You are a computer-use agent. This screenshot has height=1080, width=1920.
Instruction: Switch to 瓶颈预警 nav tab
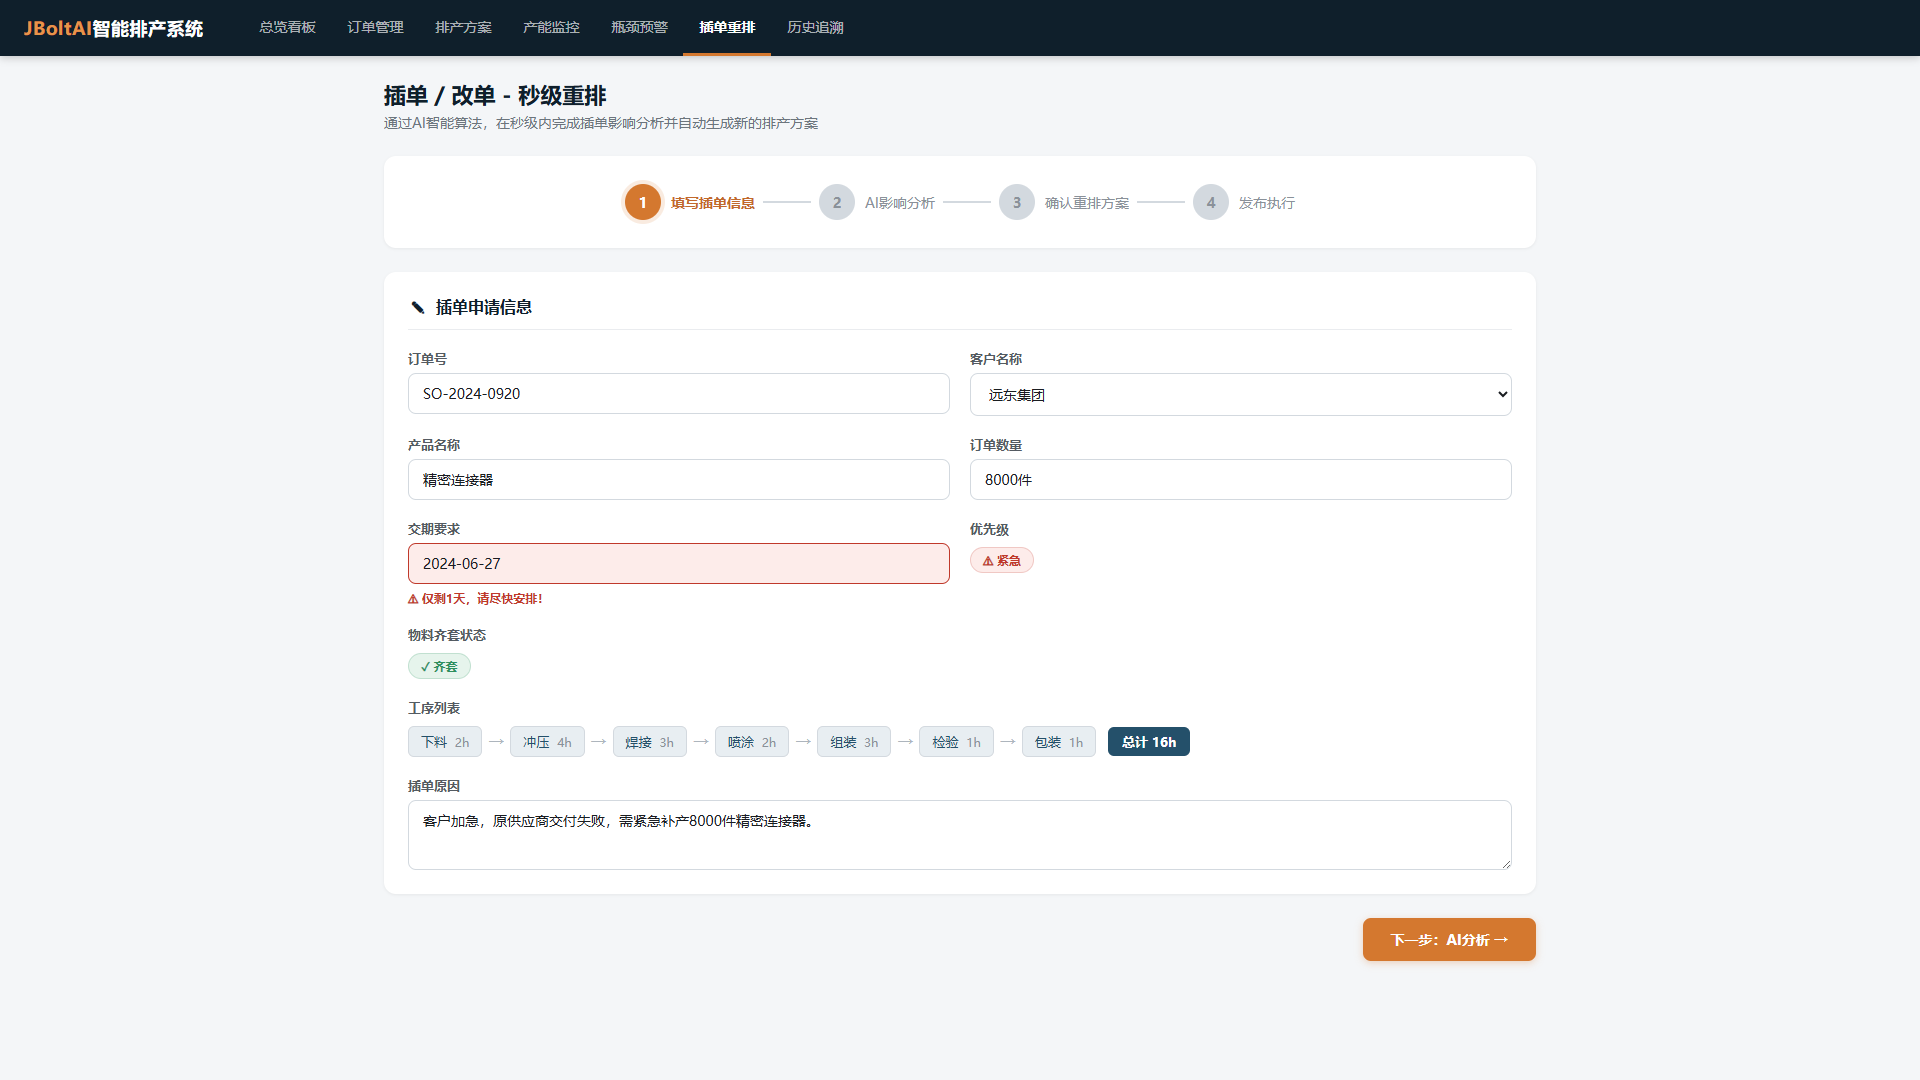click(x=639, y=27)
